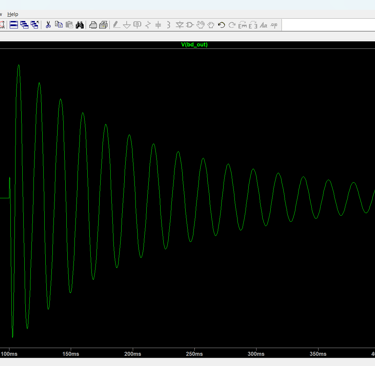This screenshot has width=375, height=366.
Task: Click the disabled Move hand tool icon
Action: (200, 25)
